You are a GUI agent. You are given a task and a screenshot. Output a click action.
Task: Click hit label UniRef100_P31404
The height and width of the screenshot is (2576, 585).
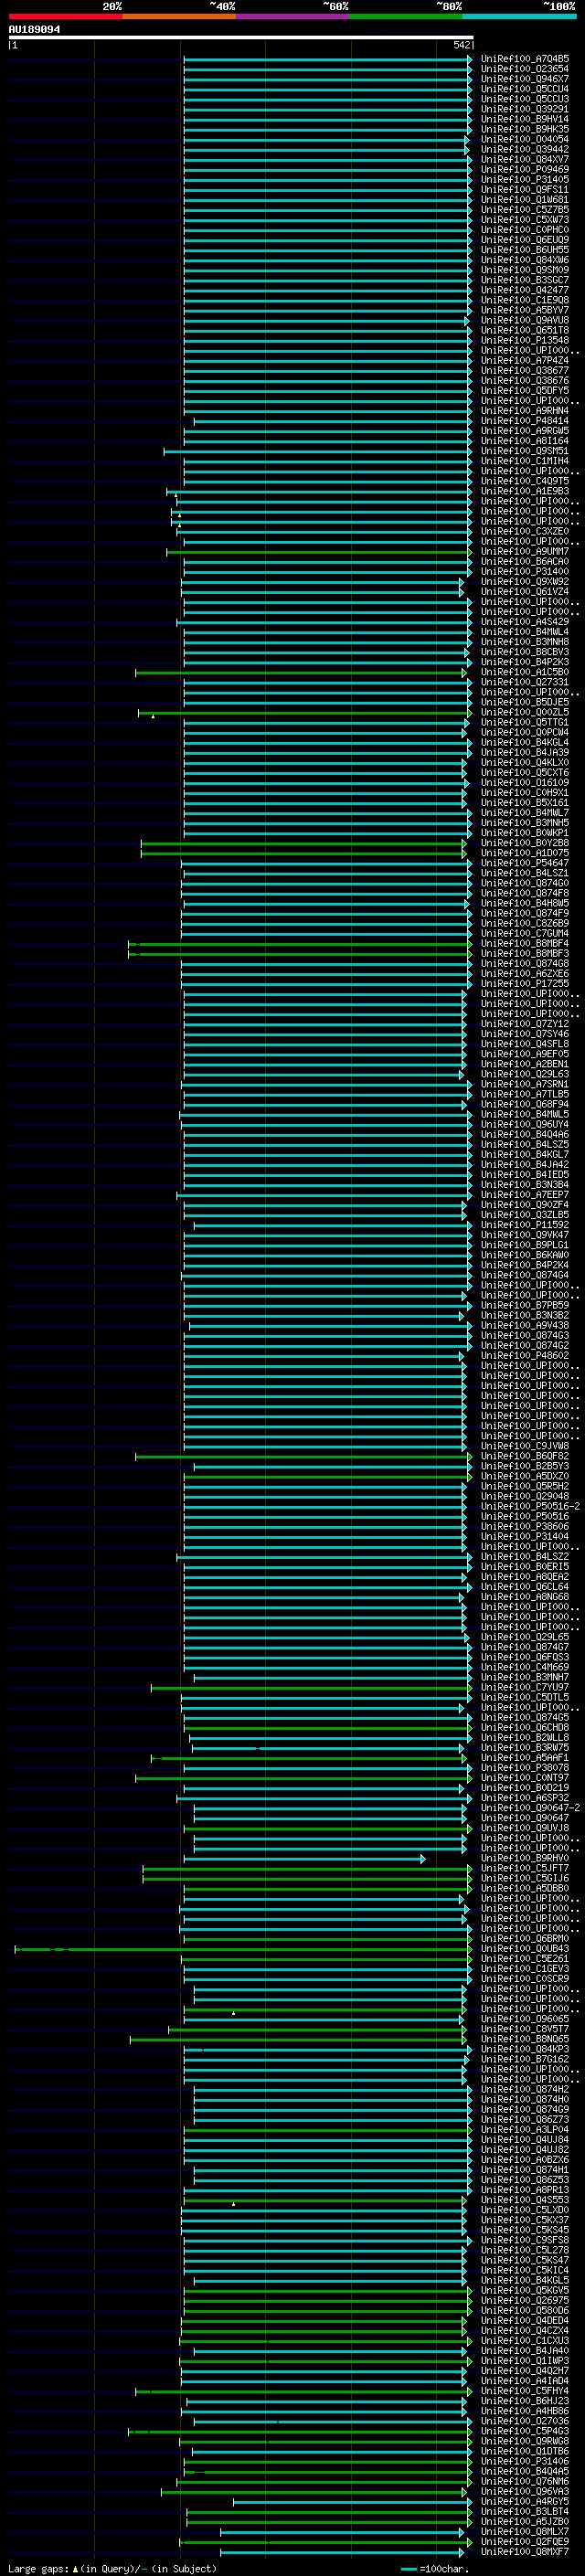coord(525,1537)
